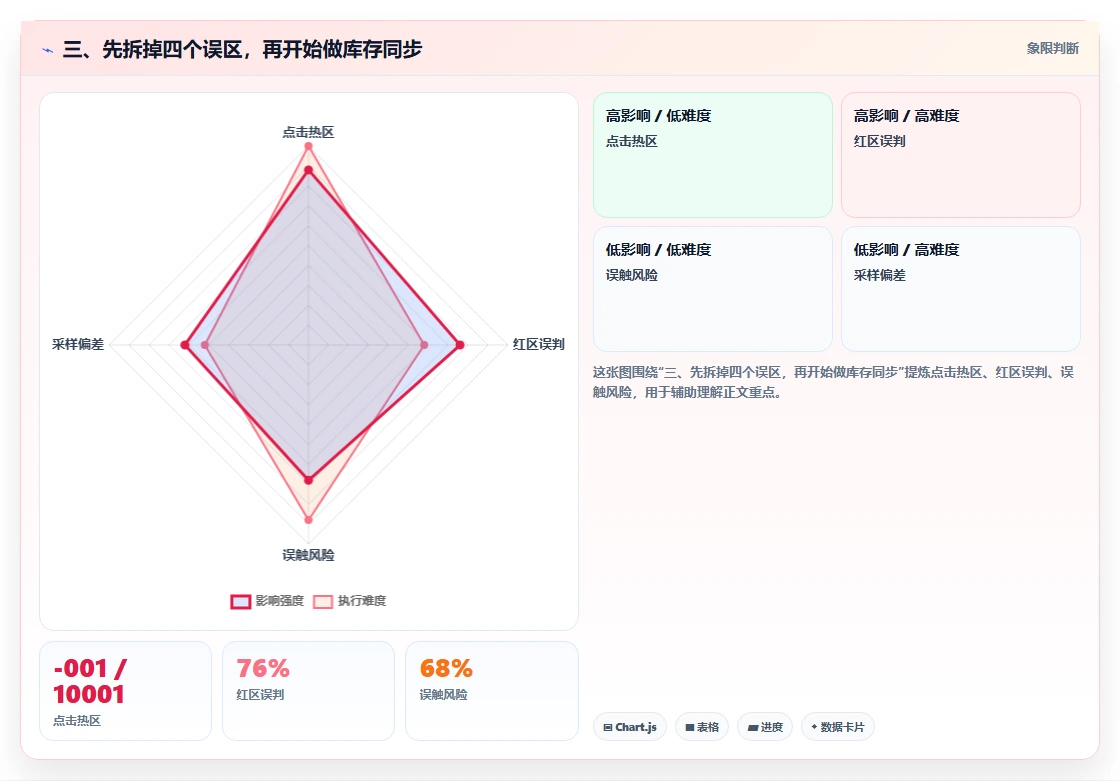The image size is (1120, 781).
Task: Click the -001 / 10001 stat value
Action: click(x=90, y=681)
